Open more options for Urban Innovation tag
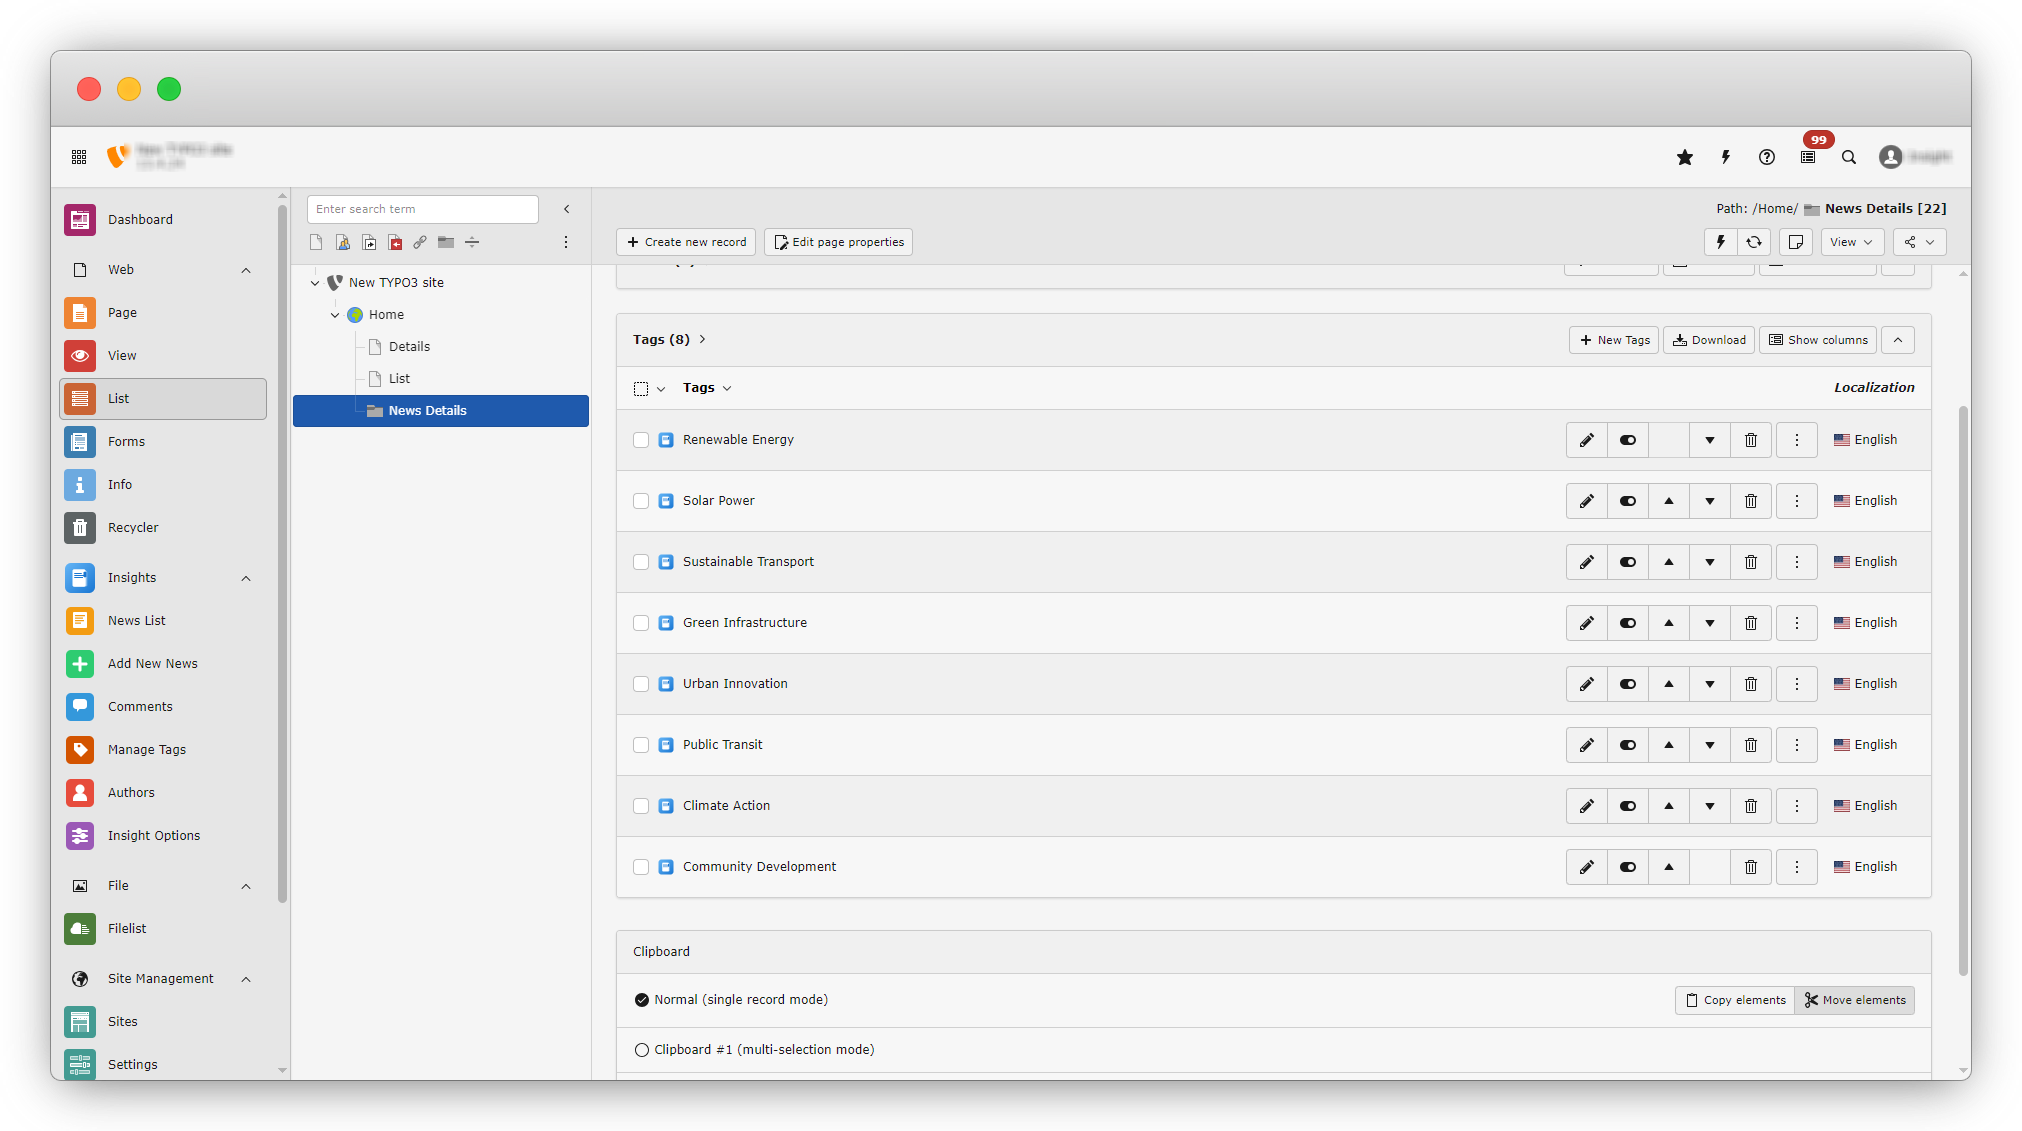Image resolution: width=2022 pixels, height=1131 pixels. [1797, 684]
